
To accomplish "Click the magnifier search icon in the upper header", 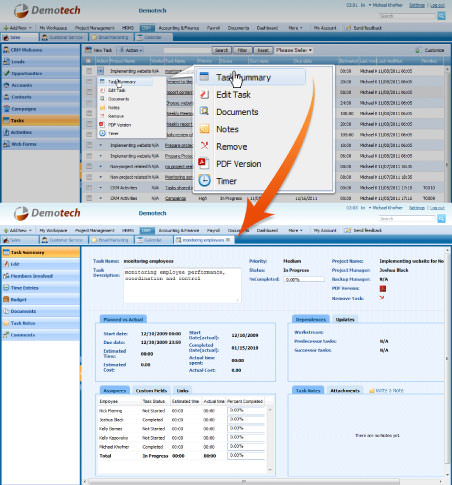I will 441,16.
